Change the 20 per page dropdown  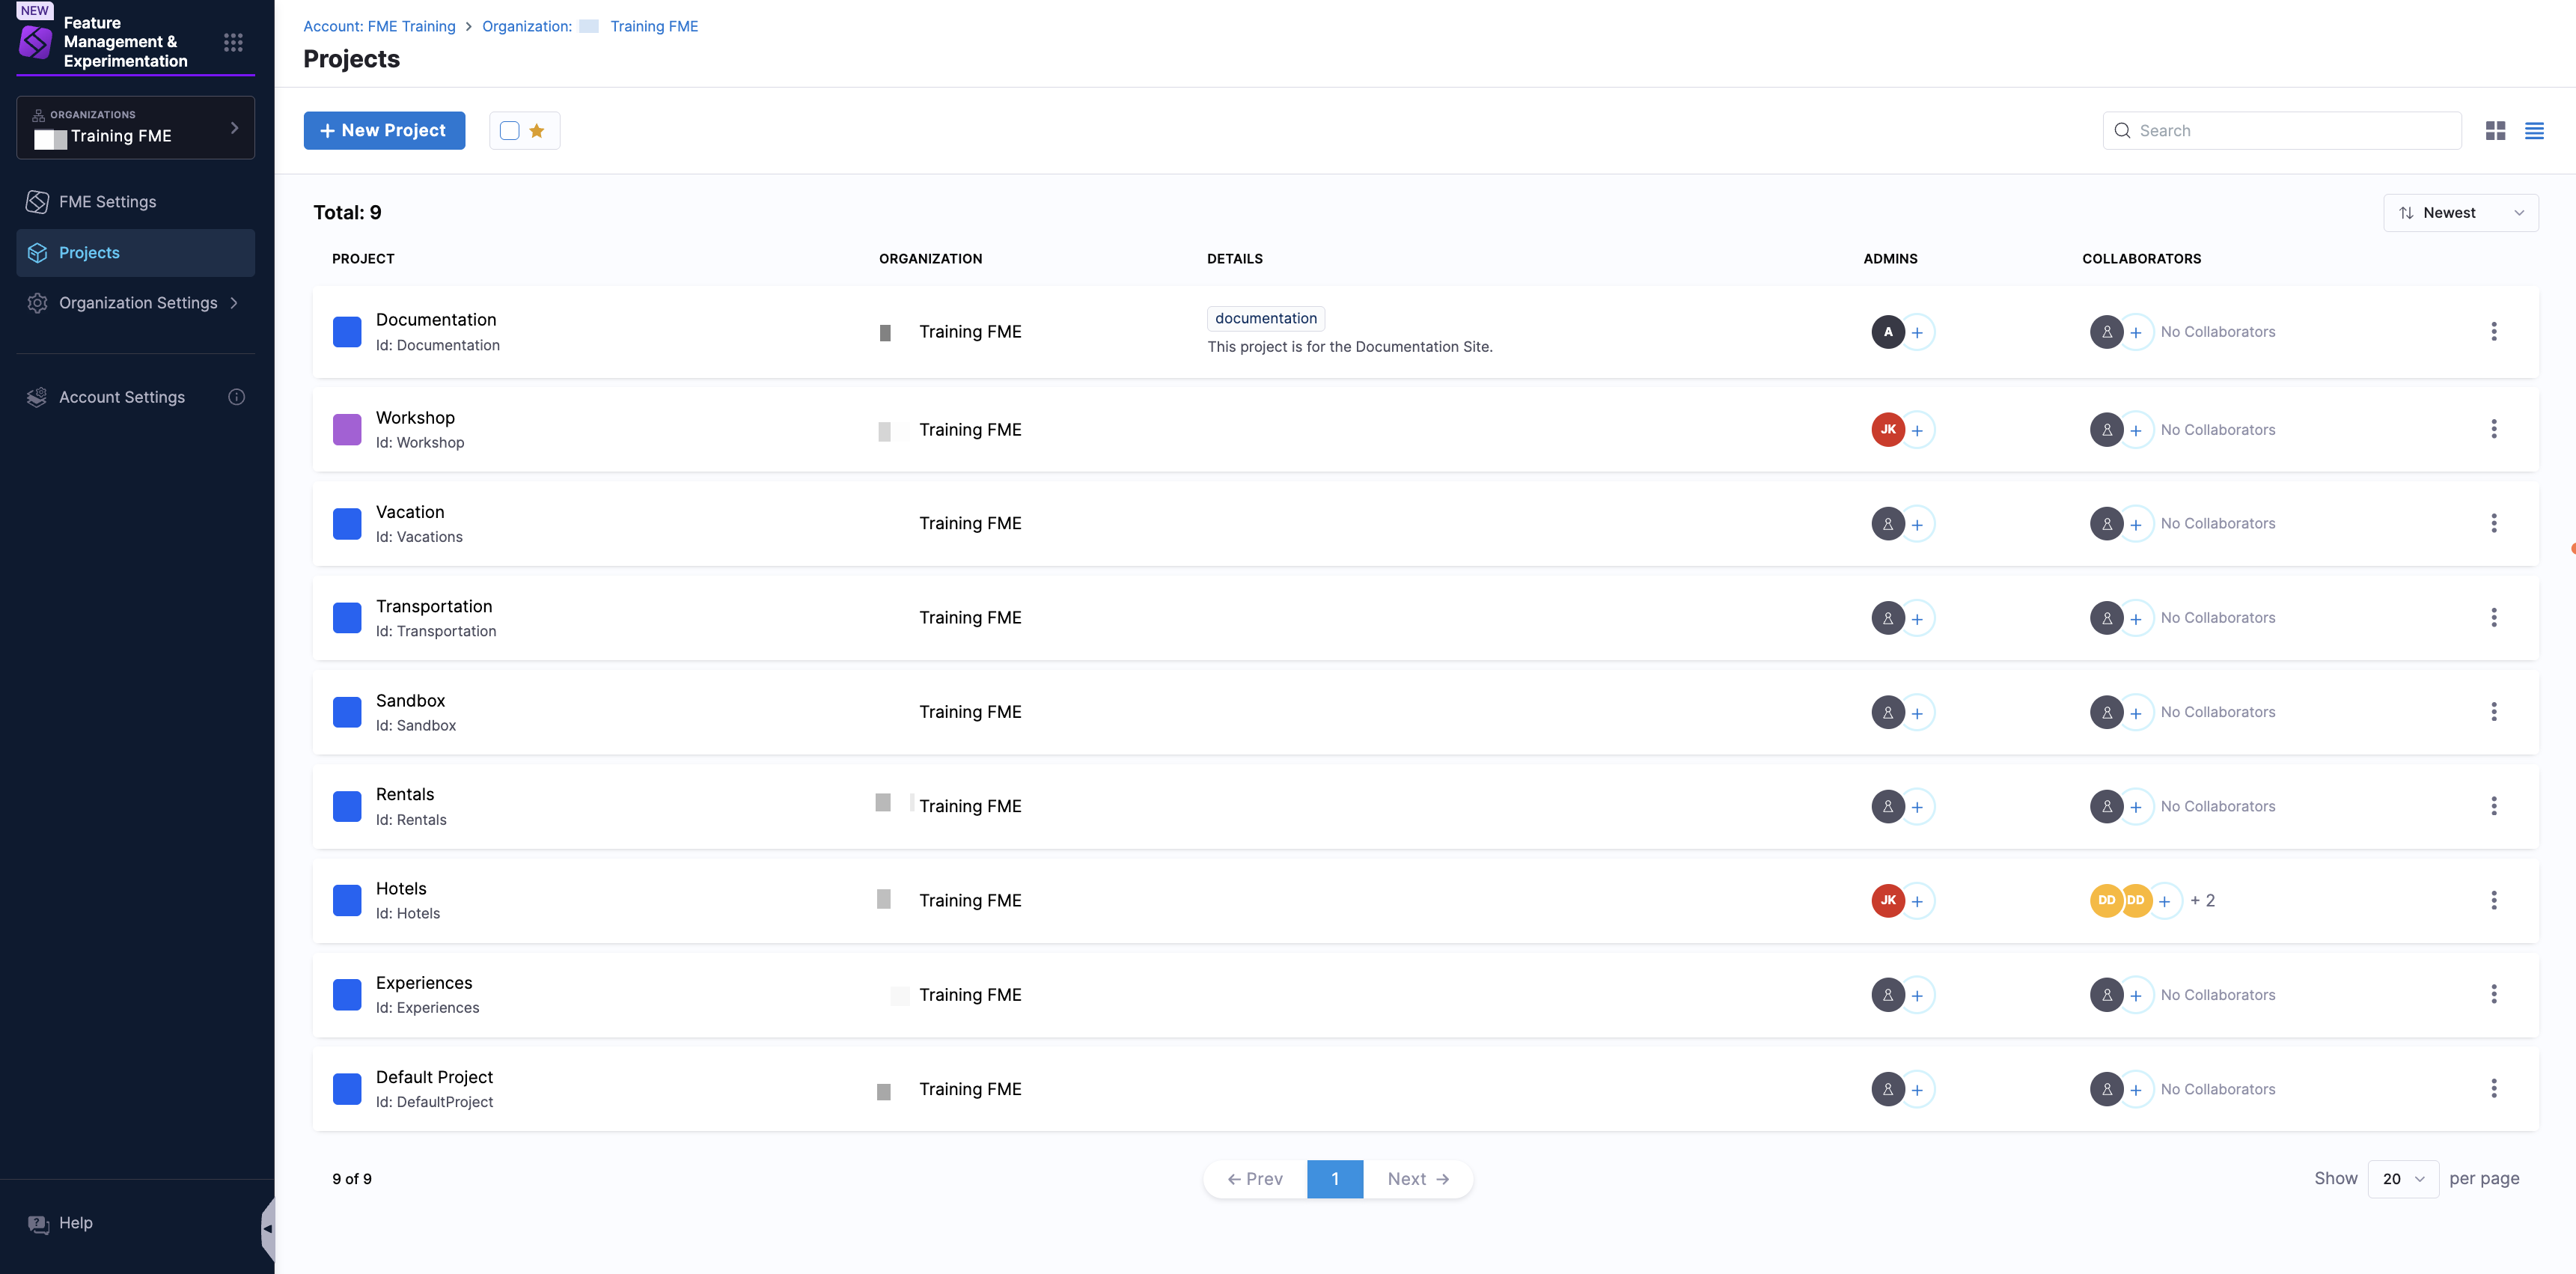2402,1178
